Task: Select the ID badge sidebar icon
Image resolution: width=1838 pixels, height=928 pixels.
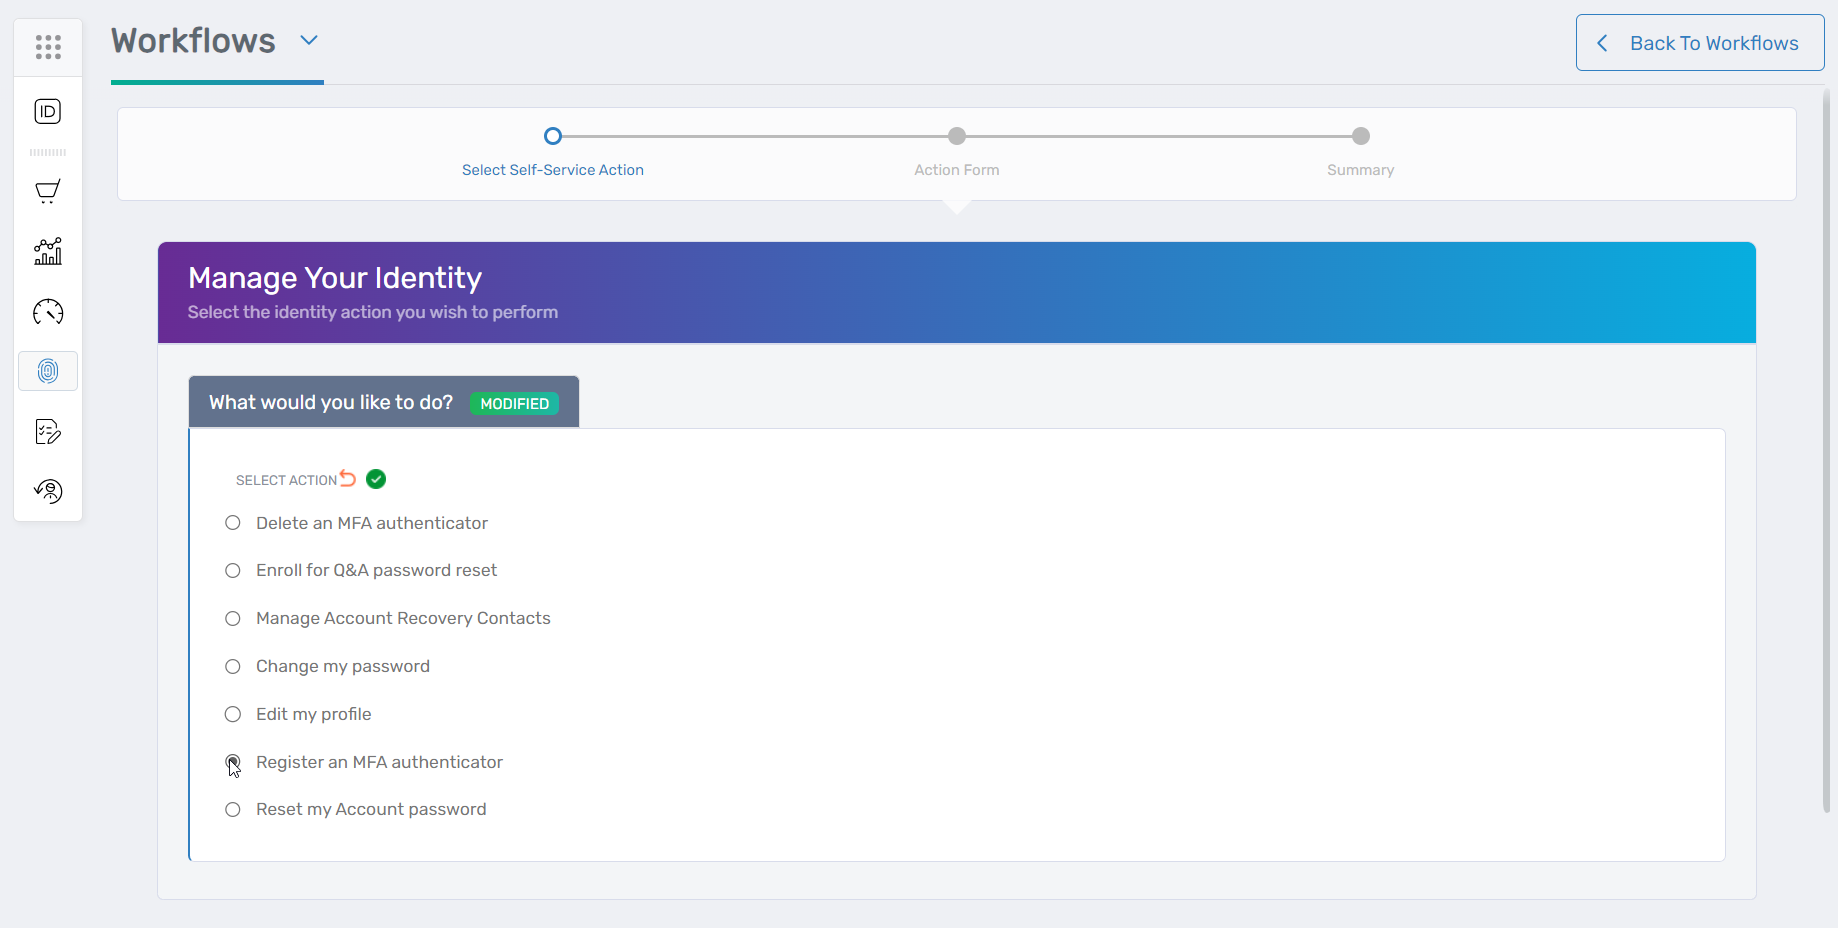Action: pos(46,112)
